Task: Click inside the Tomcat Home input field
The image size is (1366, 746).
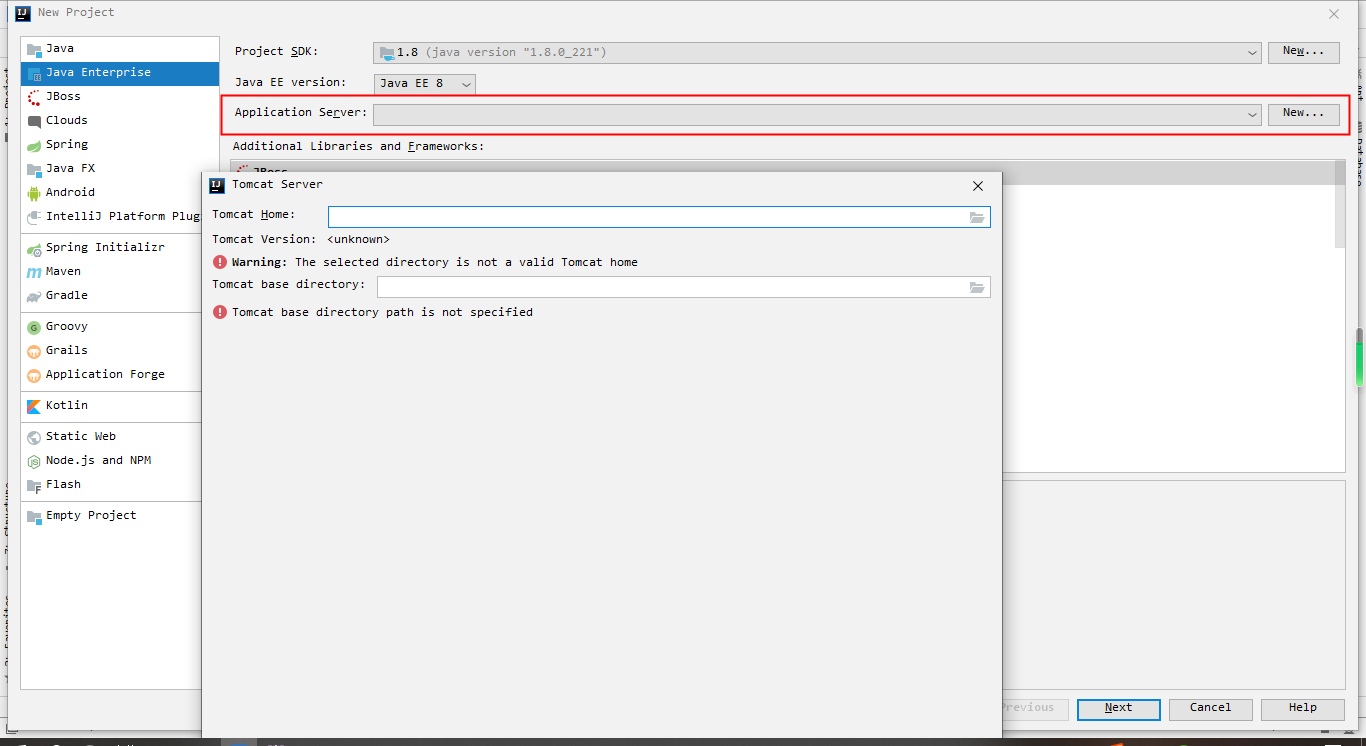Action: click(x=650, y=217)
